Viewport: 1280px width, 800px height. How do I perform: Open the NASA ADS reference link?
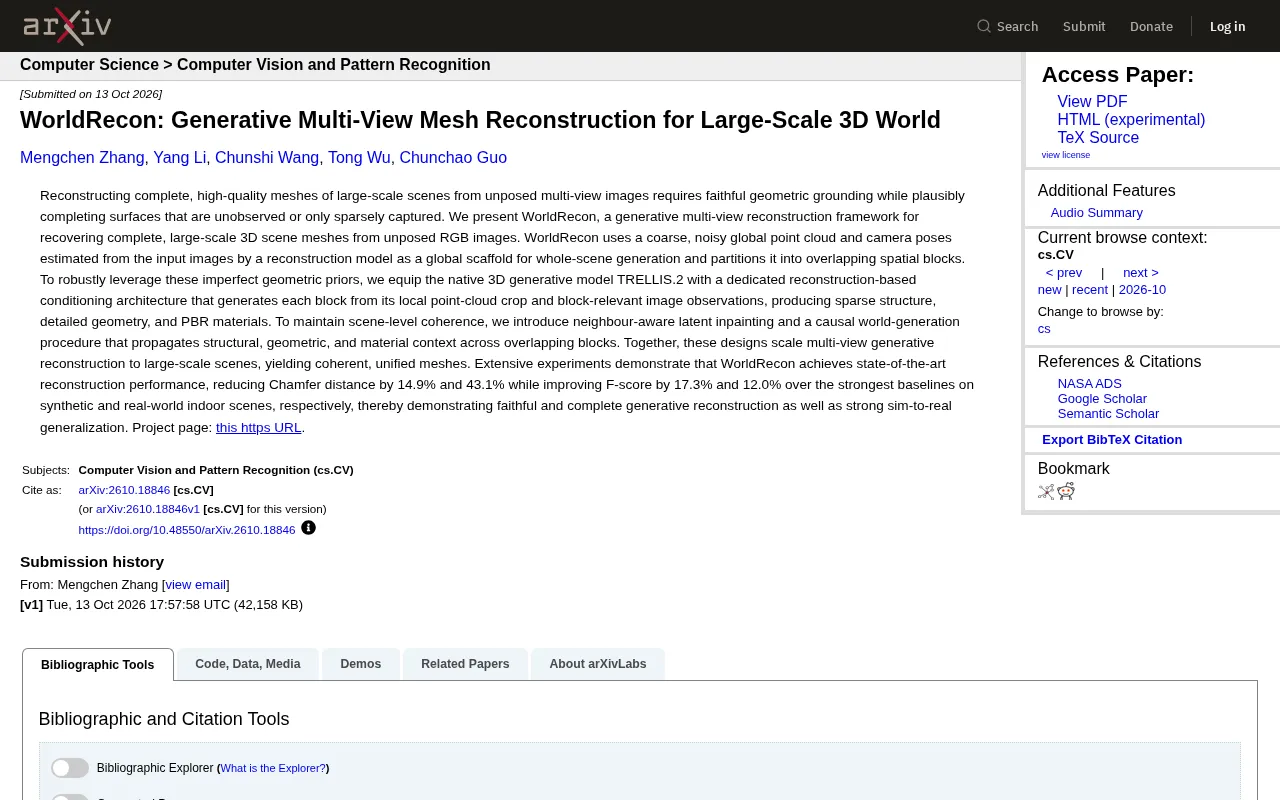point(1090,384)
